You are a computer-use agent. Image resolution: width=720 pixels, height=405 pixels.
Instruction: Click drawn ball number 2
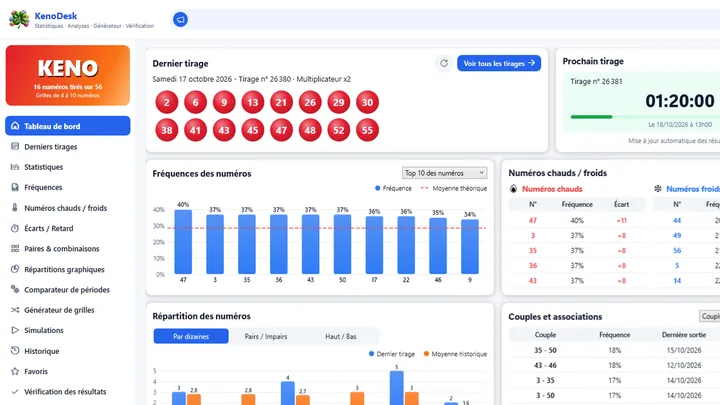(167, 102)
